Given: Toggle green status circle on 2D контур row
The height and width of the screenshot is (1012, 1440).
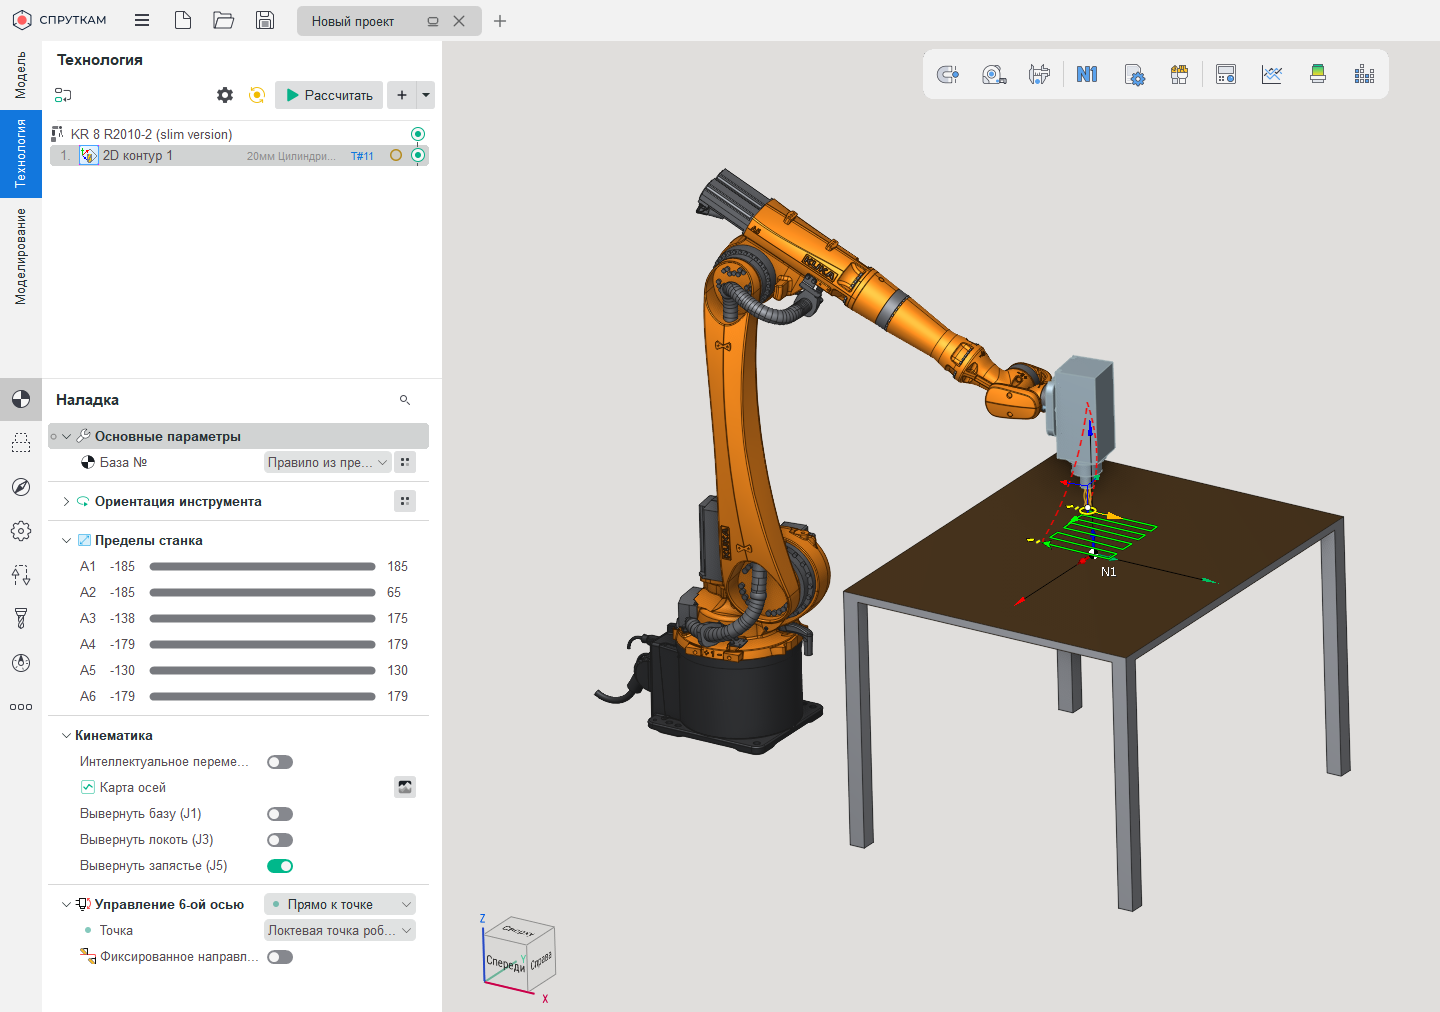Looking at the screenshot, I should (x=418, y=155).
